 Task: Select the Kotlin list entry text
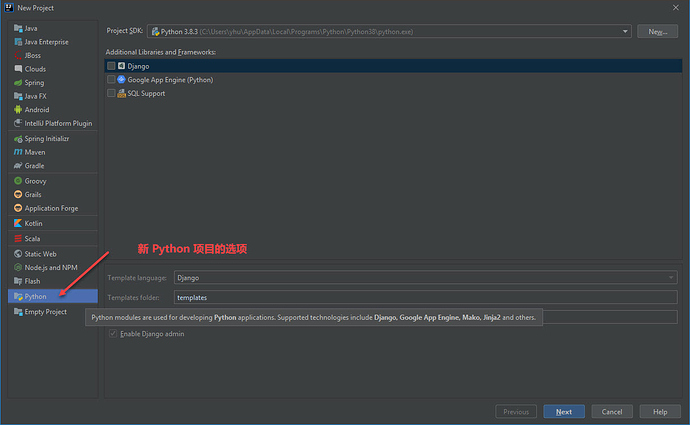click(33, 223)
